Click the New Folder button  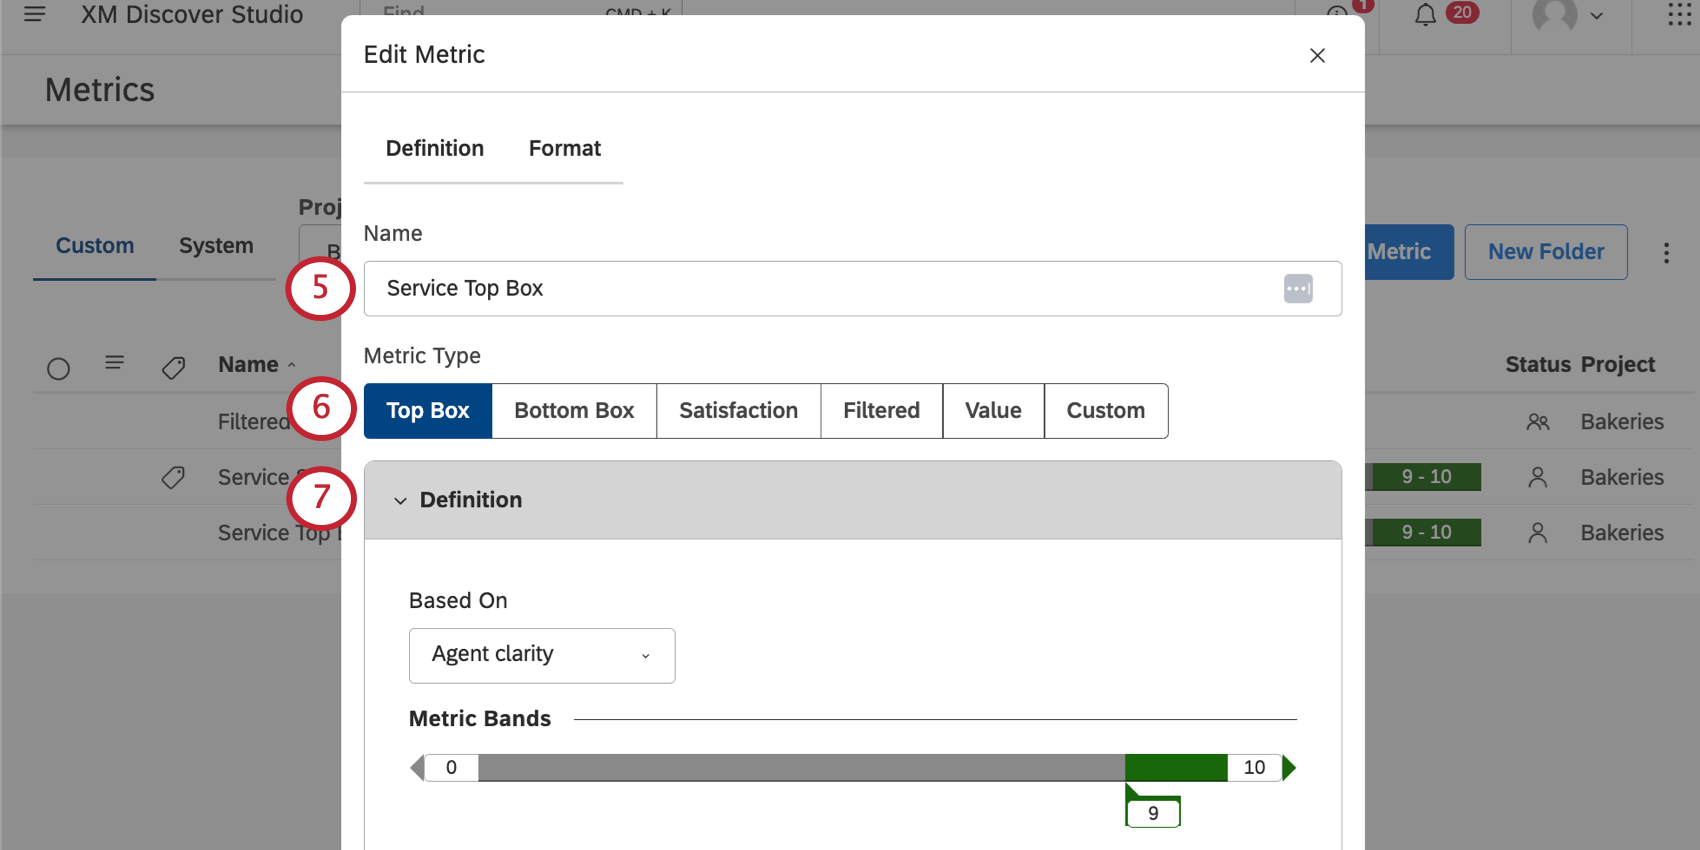tap(1546, 252)
